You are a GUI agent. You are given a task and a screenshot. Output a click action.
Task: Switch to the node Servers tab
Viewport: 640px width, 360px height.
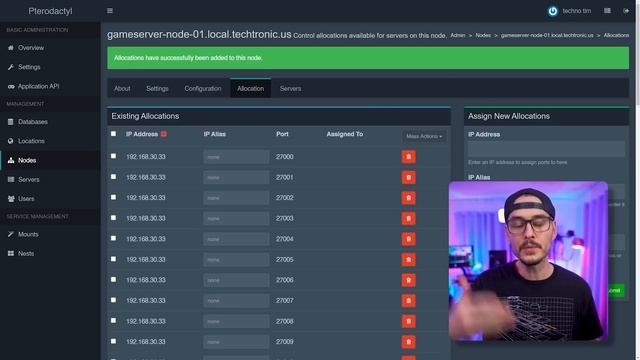[290, 88]
